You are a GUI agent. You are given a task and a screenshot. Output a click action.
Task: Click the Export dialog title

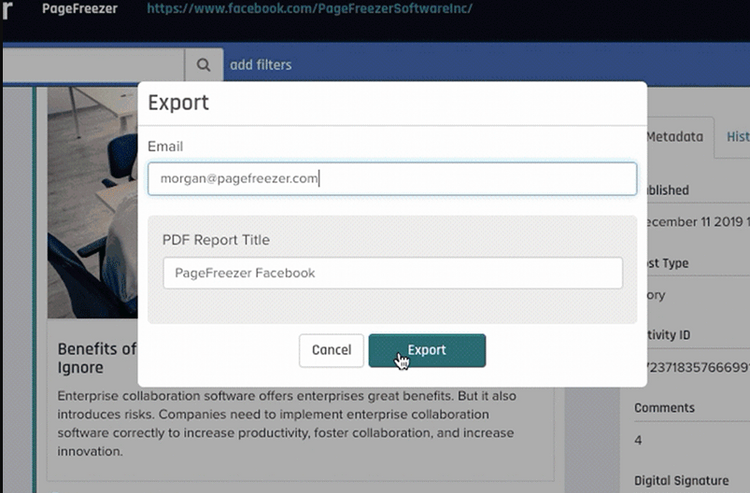coord(178,103)
